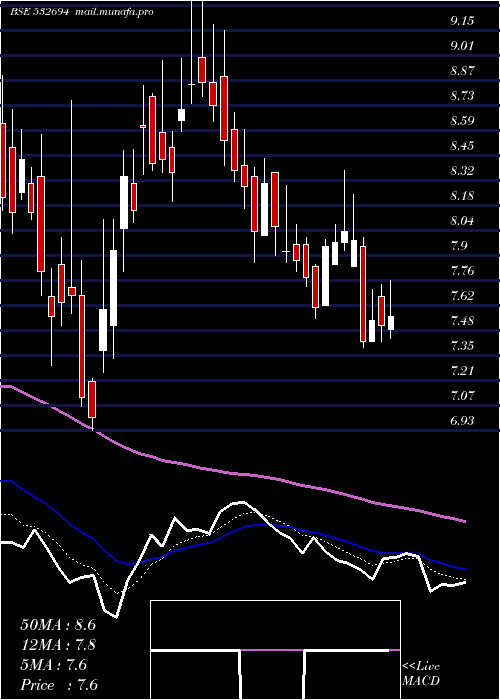Image resolution: width=500 pixels, height=700 pixels.
Task: Click the 7.62 price axis label
Action: 461,296
